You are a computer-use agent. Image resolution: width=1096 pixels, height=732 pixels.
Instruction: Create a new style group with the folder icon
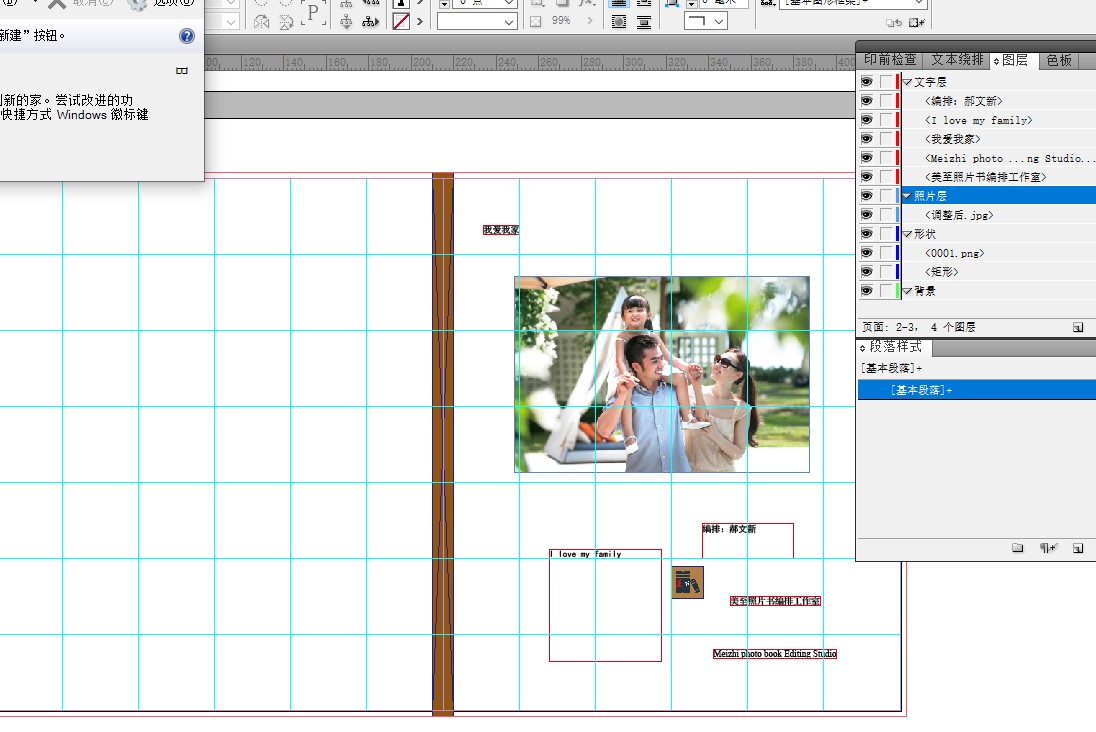[1018, 548]
